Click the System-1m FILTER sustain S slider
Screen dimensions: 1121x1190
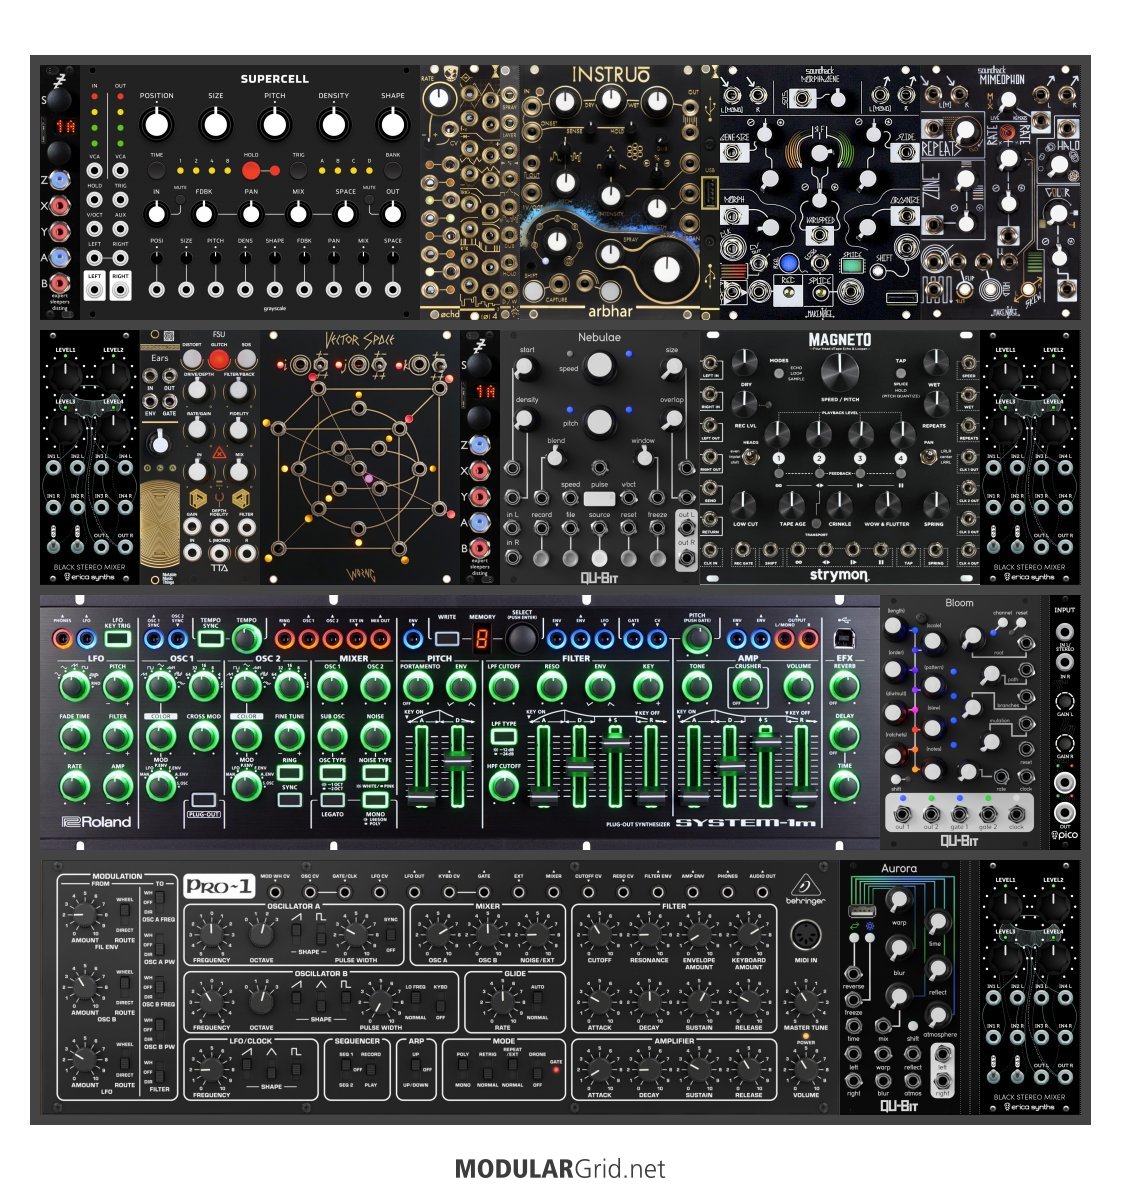[x=616, y=744]
